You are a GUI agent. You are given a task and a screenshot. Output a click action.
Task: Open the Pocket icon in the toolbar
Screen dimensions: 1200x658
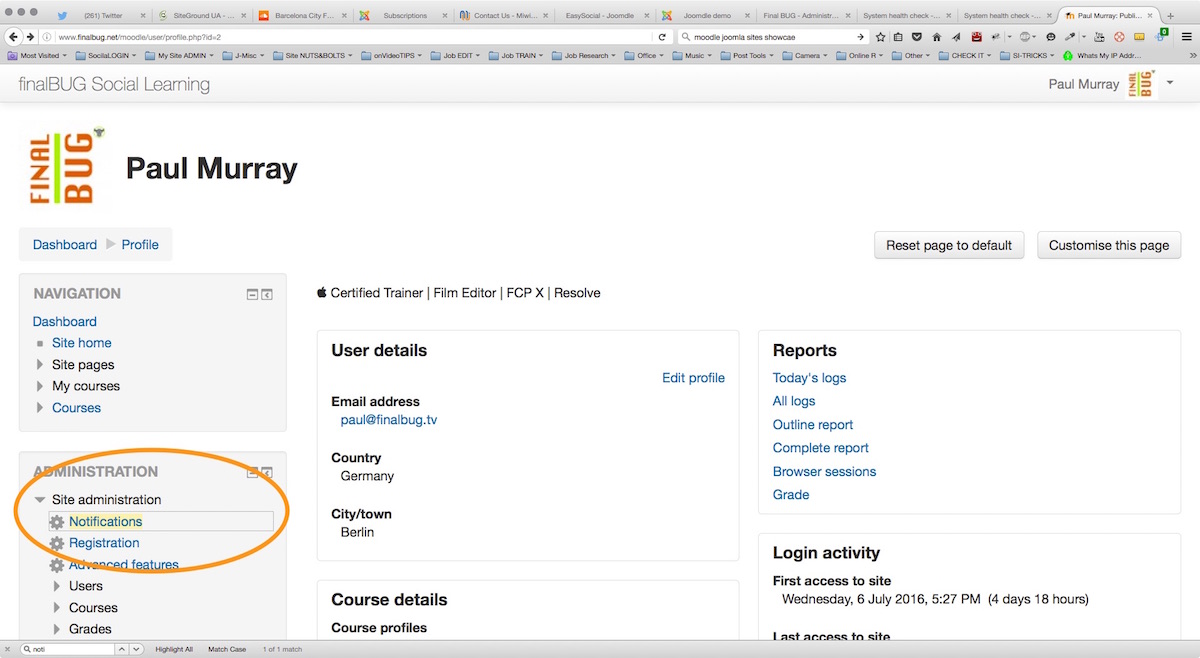pos(917,37)
